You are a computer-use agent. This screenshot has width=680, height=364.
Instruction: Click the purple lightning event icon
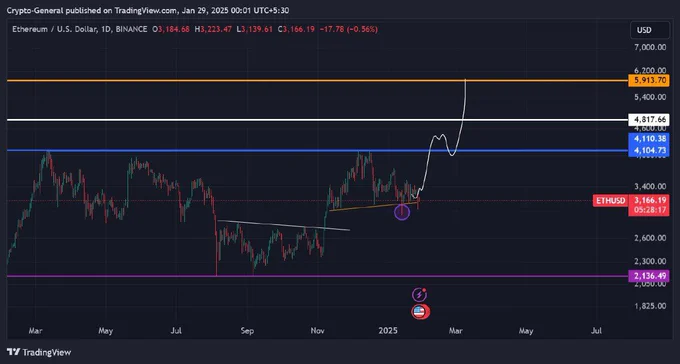pyautogui.click(x=419, y=295)
